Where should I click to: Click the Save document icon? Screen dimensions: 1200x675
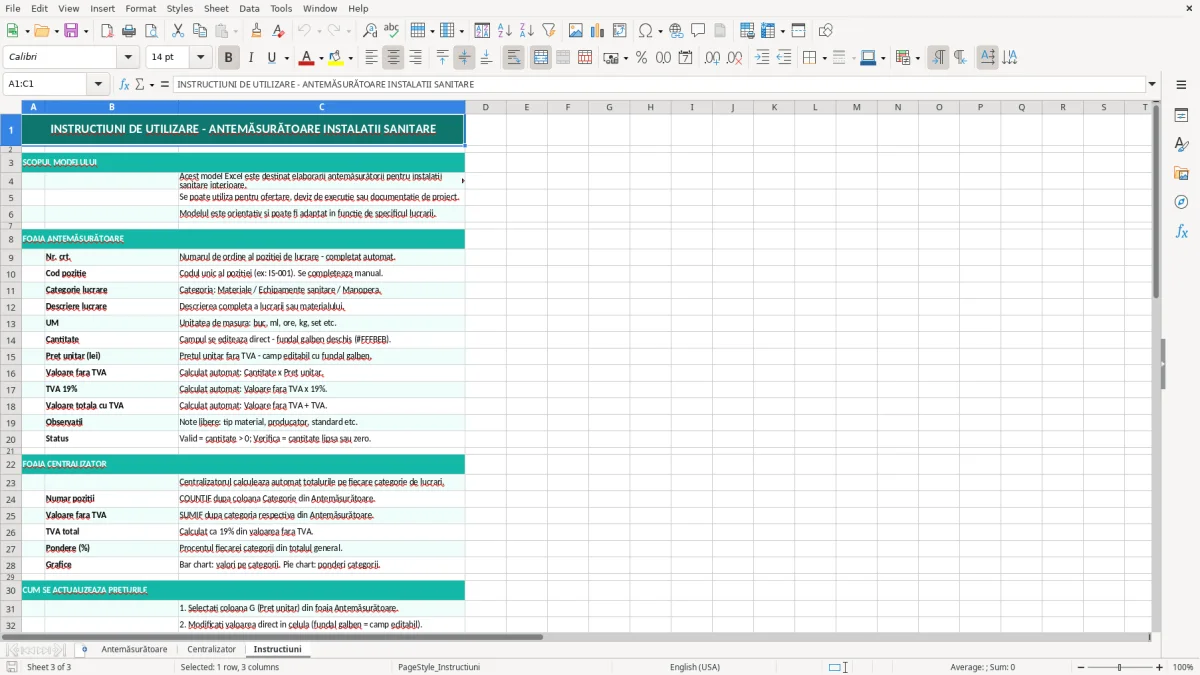(x=71, y=31)
